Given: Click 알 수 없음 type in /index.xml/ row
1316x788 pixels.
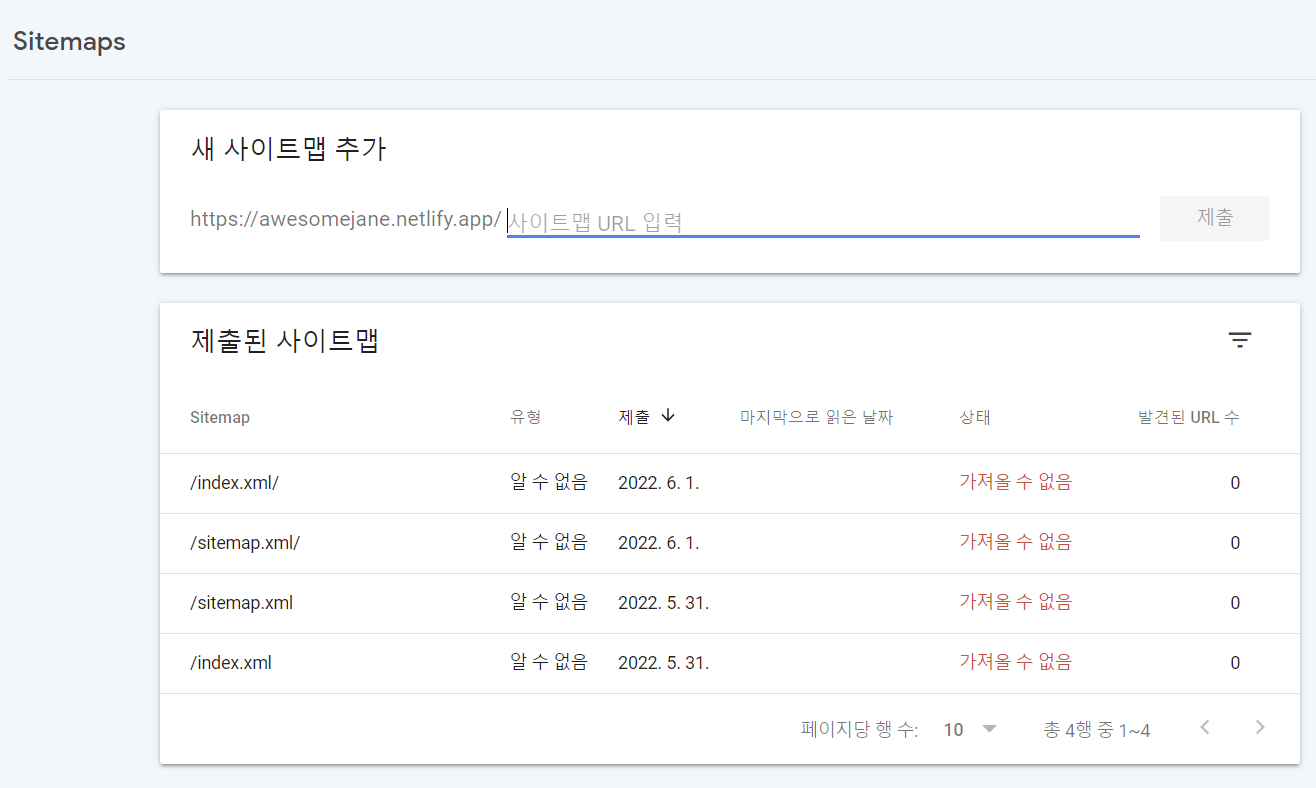Looking at the screenshot, I should [x=549, y=482].
